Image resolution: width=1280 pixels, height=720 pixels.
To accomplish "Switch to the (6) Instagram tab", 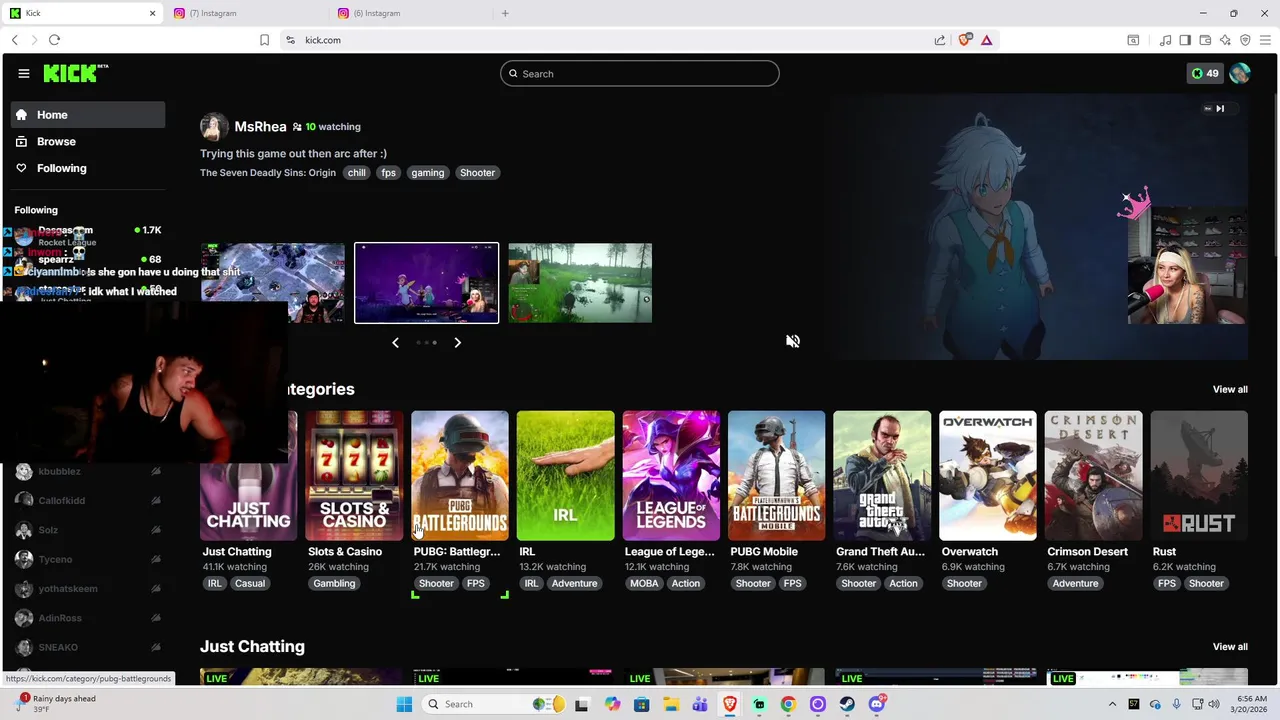I will pyautogui.click(x=410, y=13).
